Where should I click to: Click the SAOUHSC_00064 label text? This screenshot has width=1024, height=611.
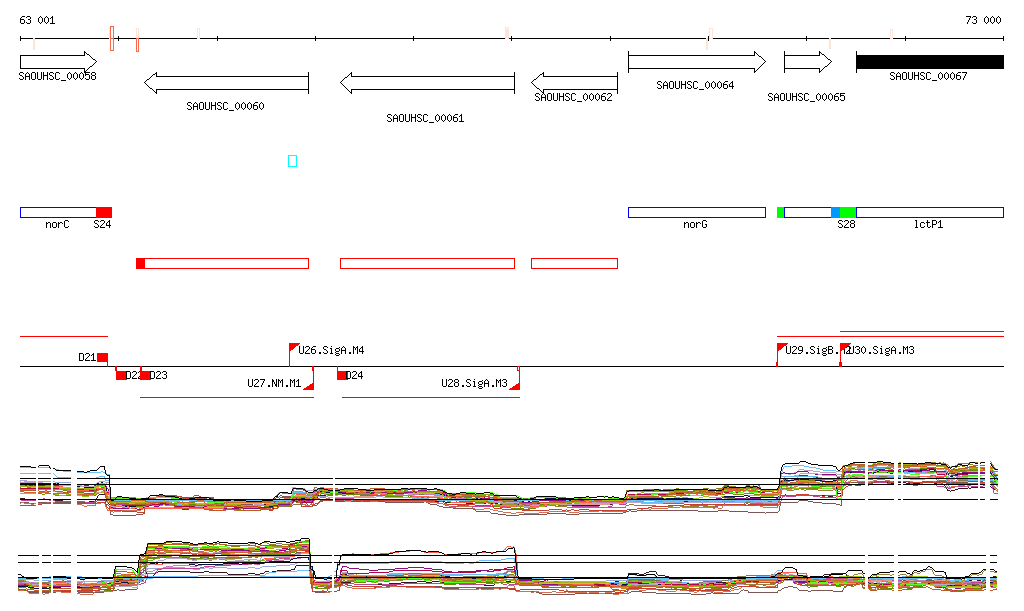click(x=695, y=86)
